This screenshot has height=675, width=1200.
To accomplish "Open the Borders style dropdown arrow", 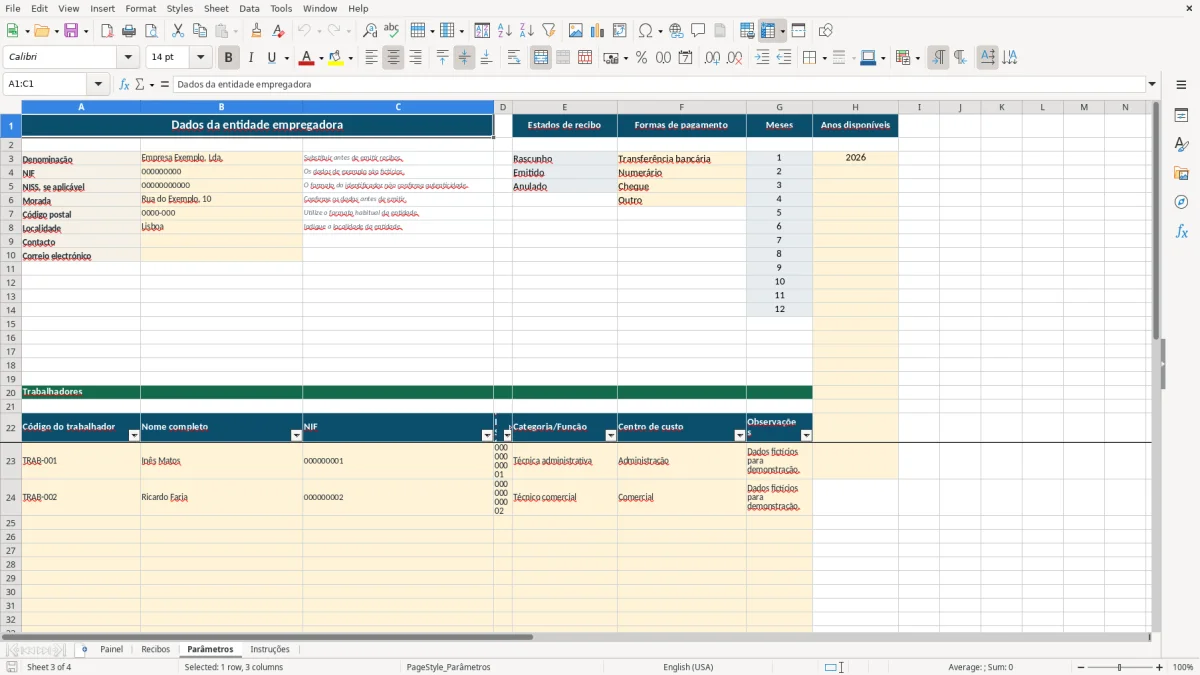I will pyautogui.click(x=823, y=58).
